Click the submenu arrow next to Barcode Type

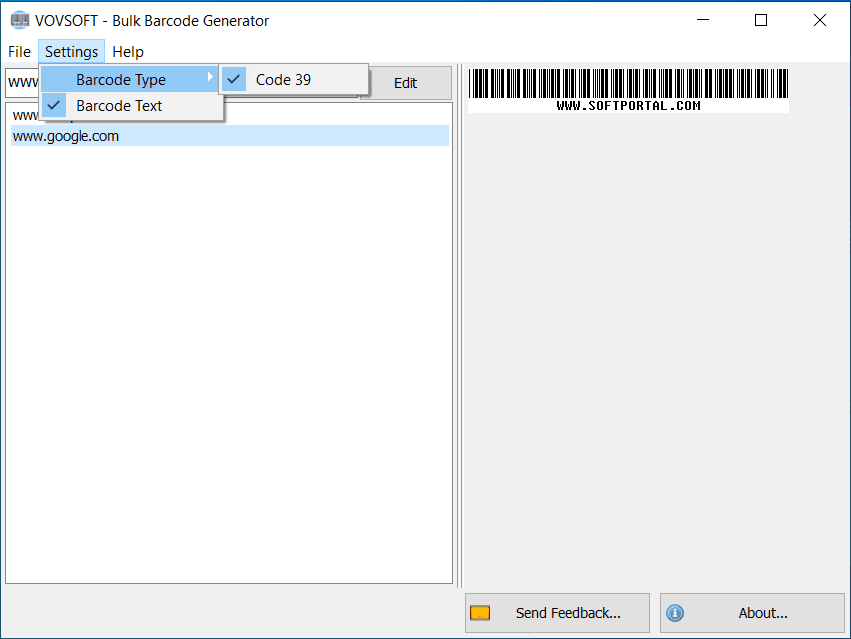[213, 79]
